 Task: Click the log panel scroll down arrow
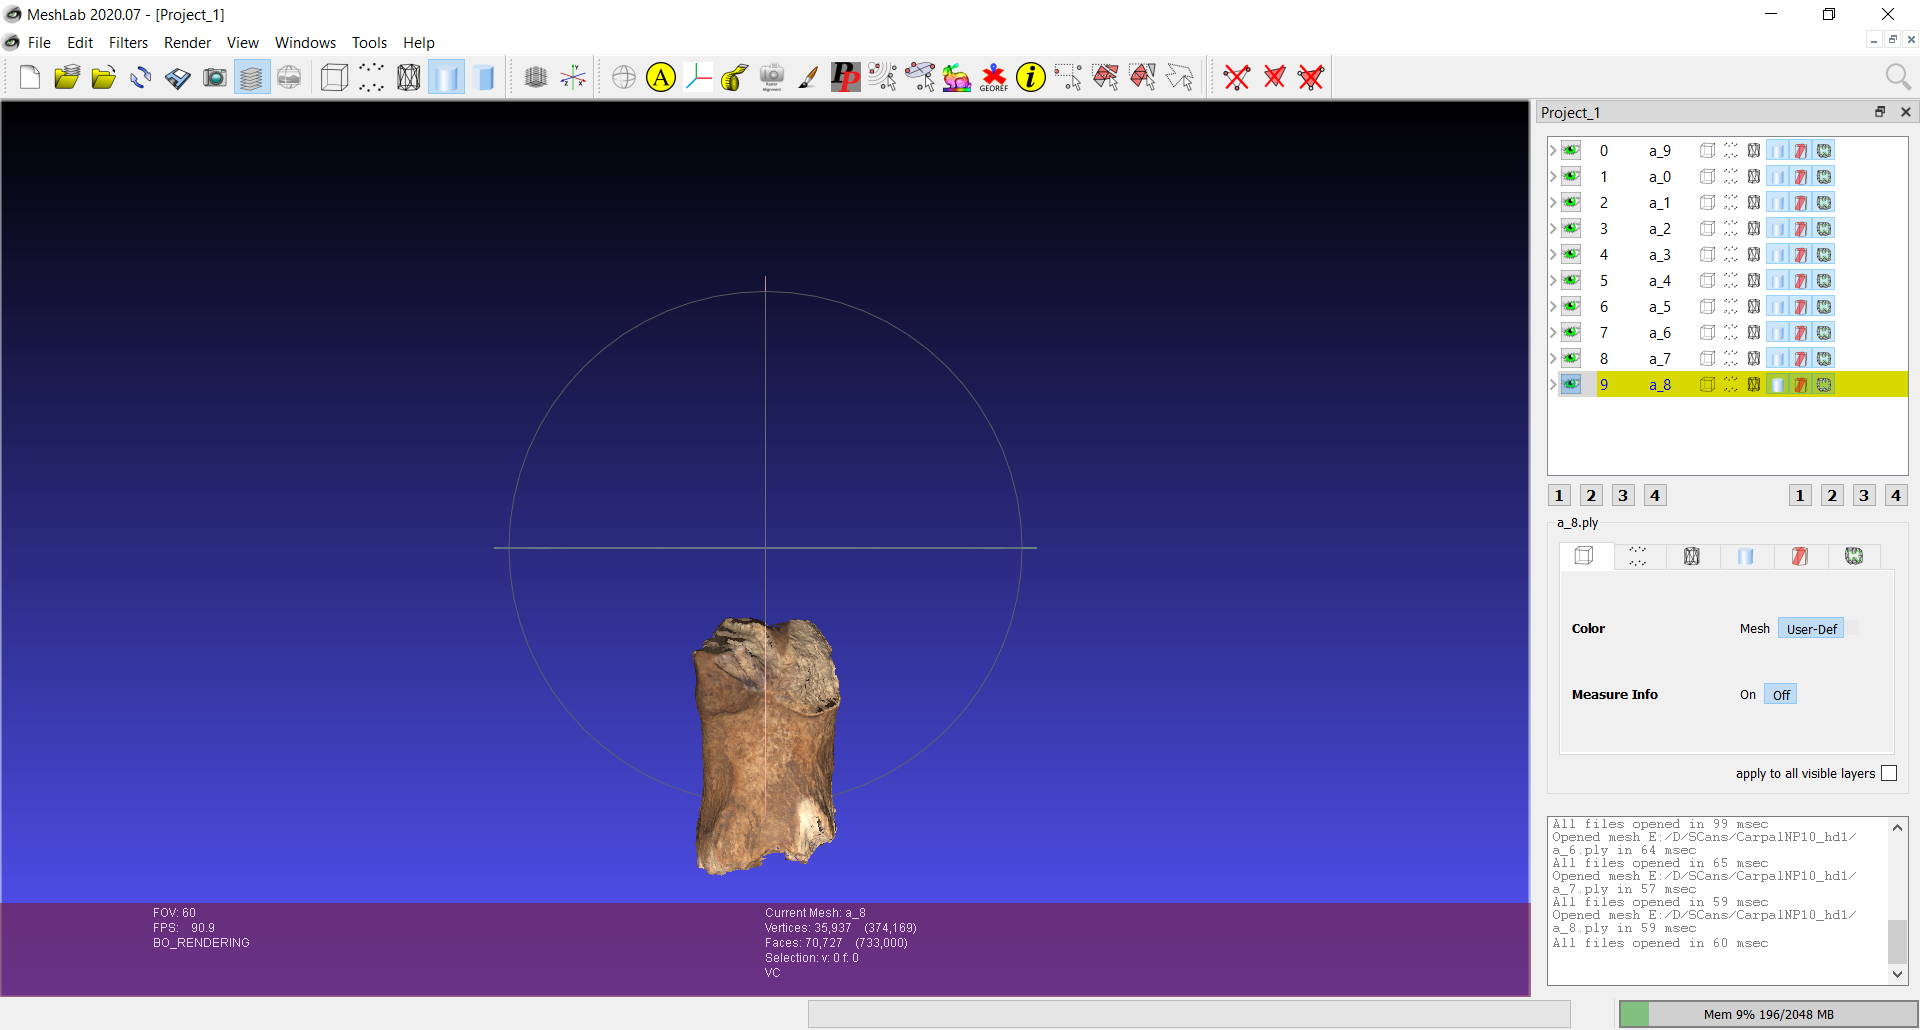(1897, 974)
